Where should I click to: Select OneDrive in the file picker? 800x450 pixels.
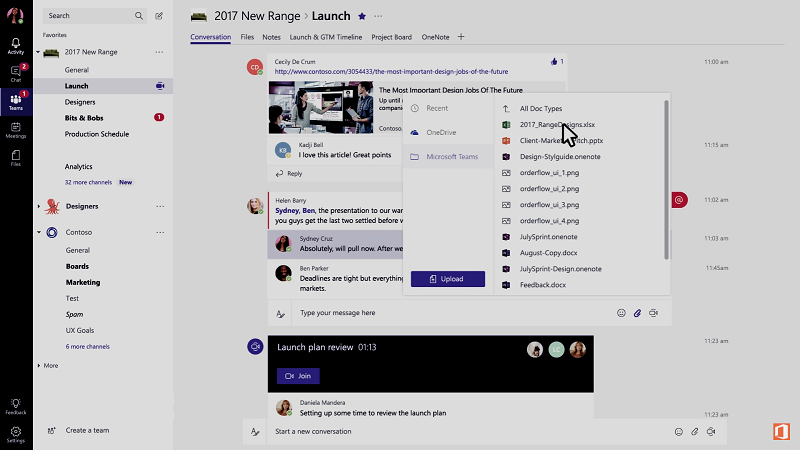(x=440, y=132)
